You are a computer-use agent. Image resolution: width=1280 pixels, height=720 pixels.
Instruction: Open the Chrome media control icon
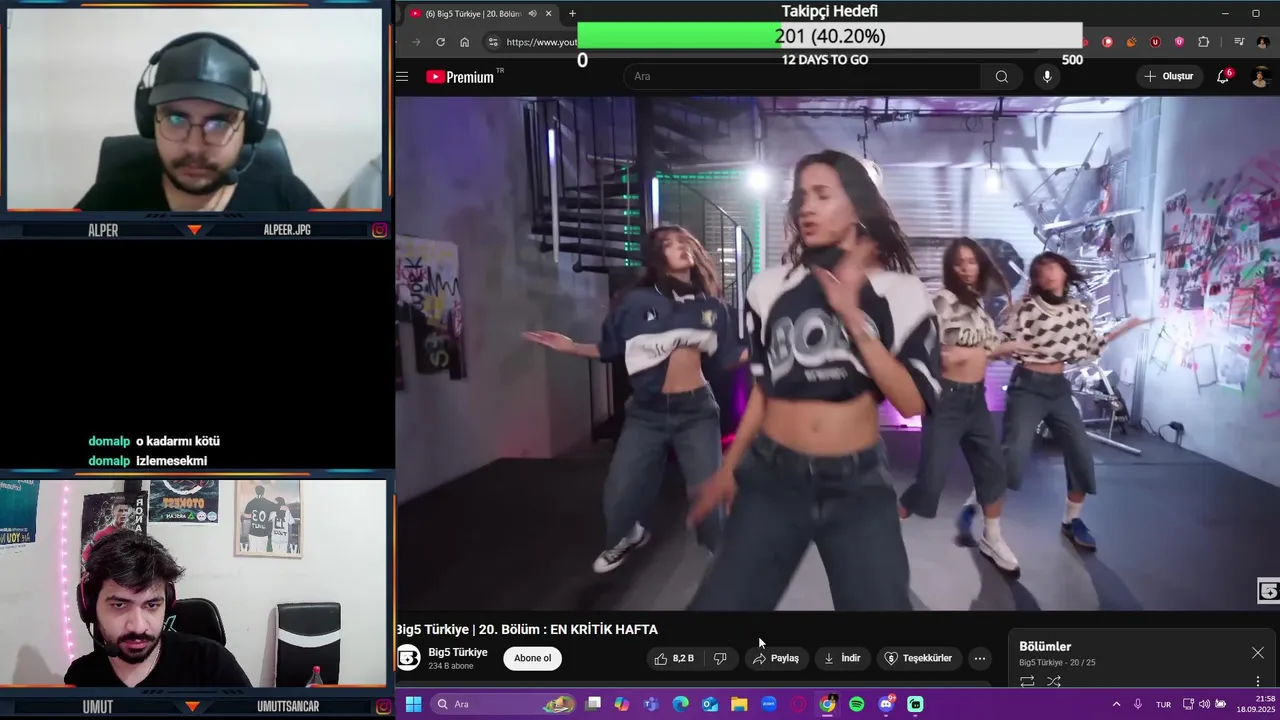(1239, 42)
